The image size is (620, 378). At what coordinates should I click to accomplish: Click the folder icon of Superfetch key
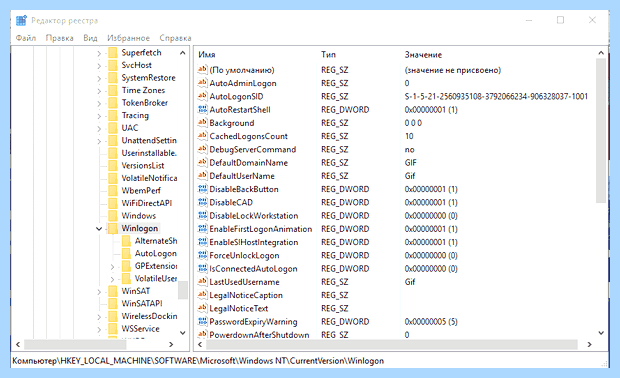click(x=113, y=52)
